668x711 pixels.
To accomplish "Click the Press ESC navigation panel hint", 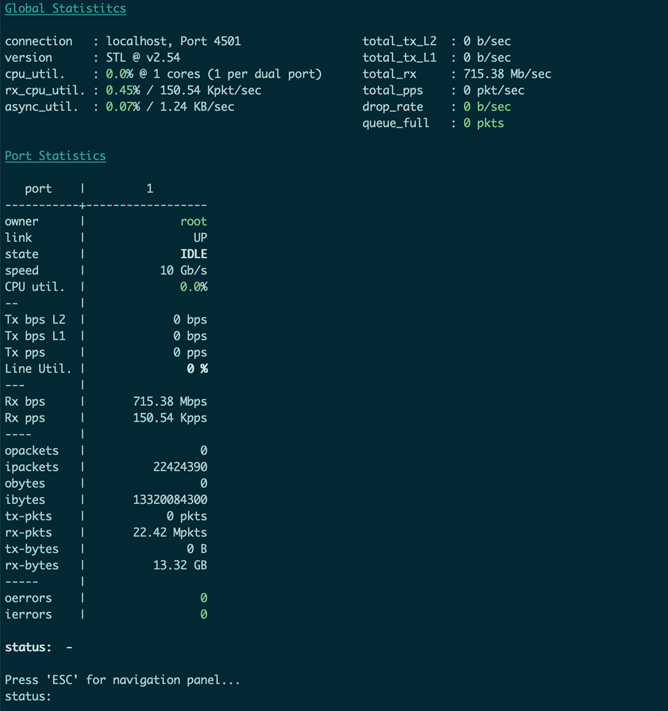I will click(122, 680).
